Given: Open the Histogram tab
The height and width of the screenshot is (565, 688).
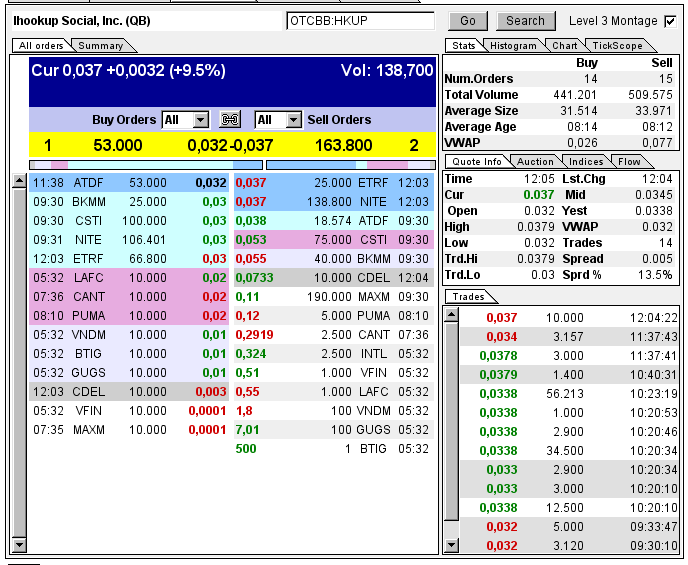Looking at the screenshot, I should [x=513, y=46].
